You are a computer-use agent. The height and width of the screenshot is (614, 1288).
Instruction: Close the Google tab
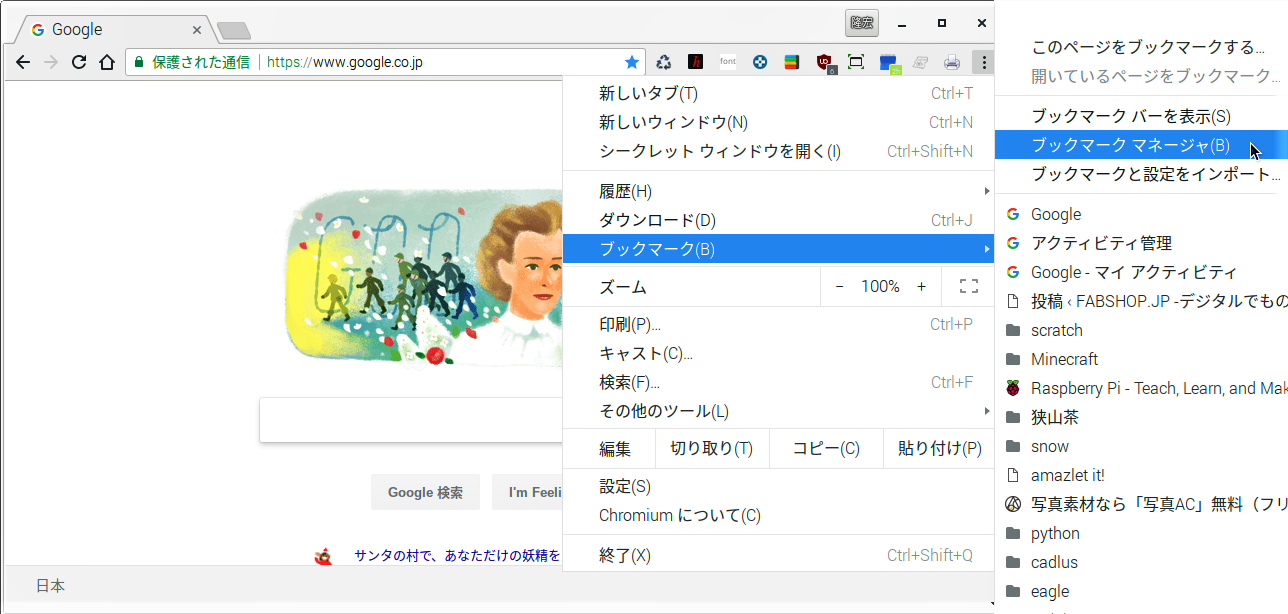(x=197, y=30)
